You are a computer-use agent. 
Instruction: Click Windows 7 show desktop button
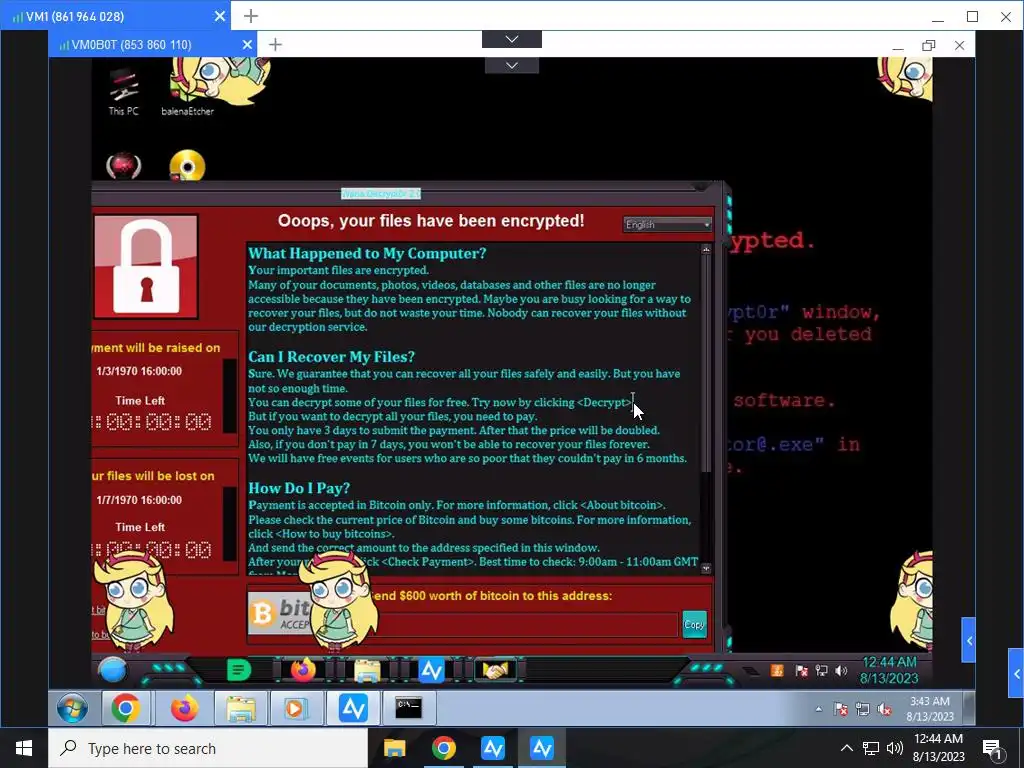pos(970,708)
